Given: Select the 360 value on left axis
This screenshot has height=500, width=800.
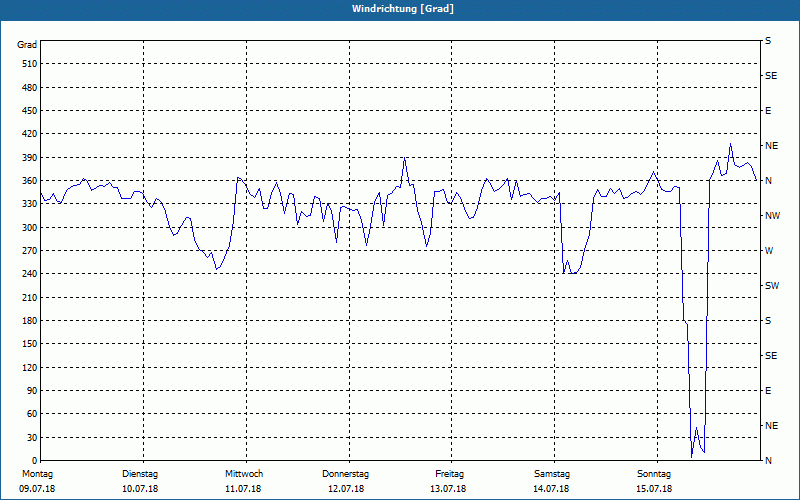Looking at the screenshot, I should point(30,181).
